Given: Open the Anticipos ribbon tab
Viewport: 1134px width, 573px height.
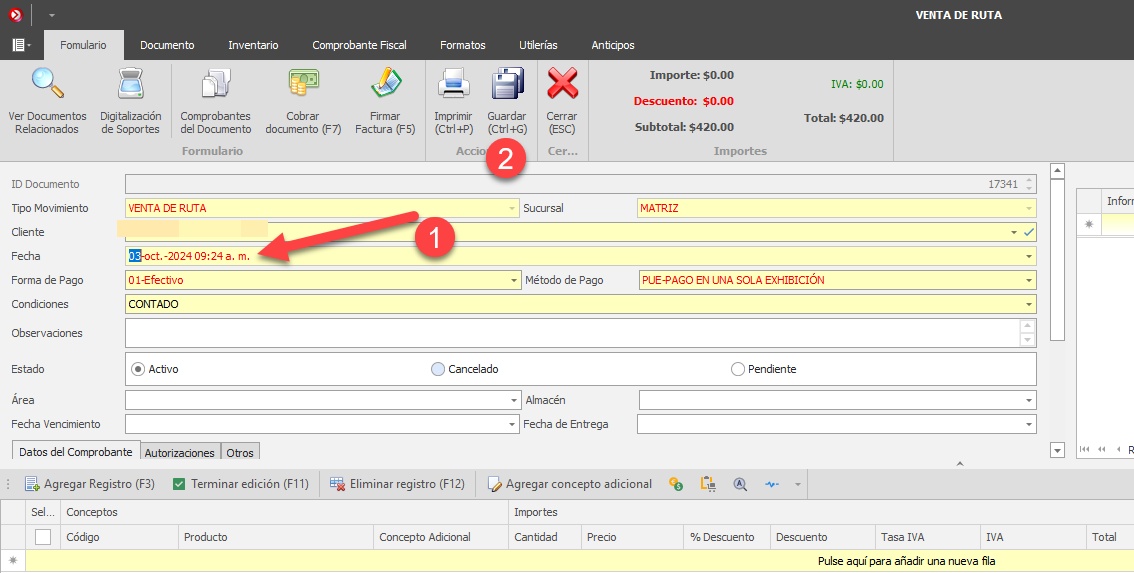Looking at the screenshot, I should click(x=613, y=45).
